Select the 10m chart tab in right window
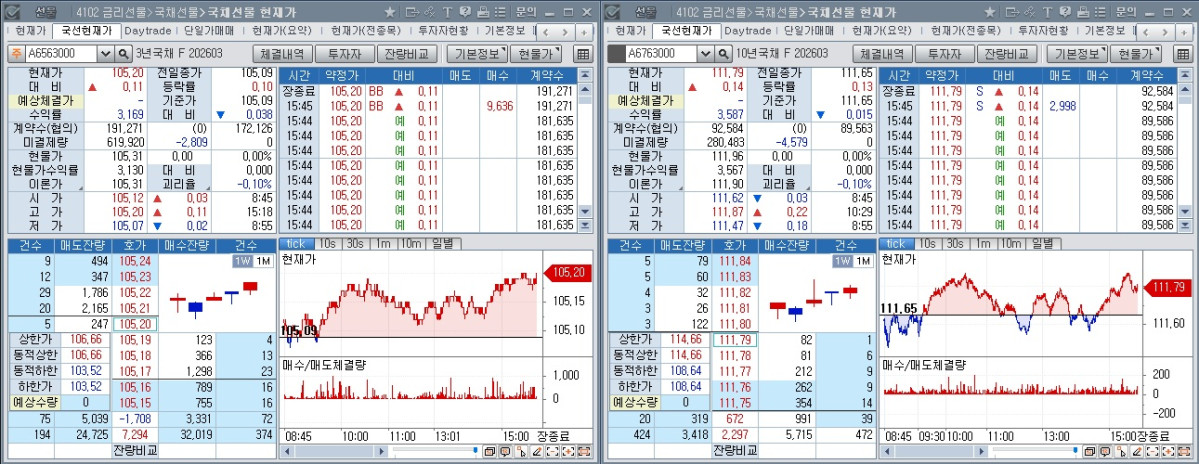The width and height of the screenshot is (1199, 464). [1011, 243]
